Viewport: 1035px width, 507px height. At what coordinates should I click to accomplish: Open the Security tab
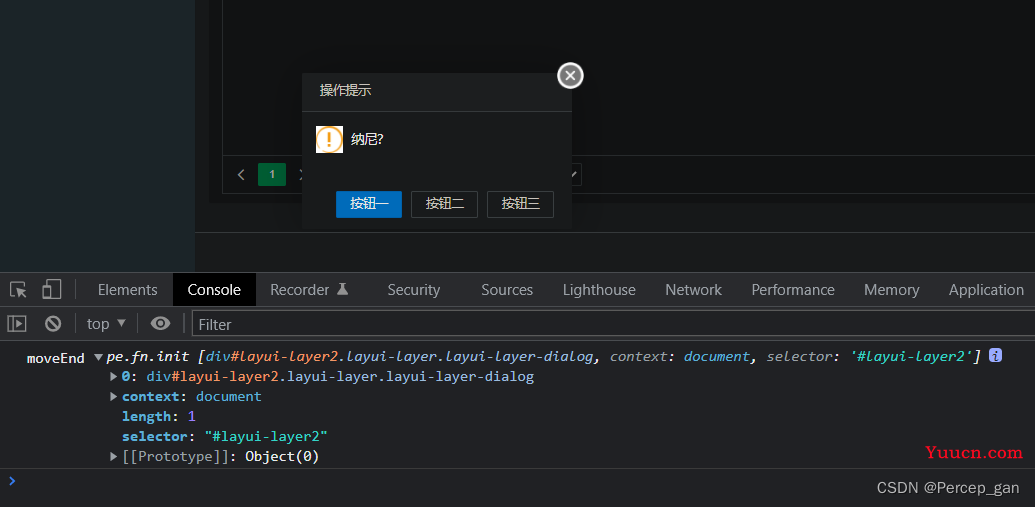414,290
